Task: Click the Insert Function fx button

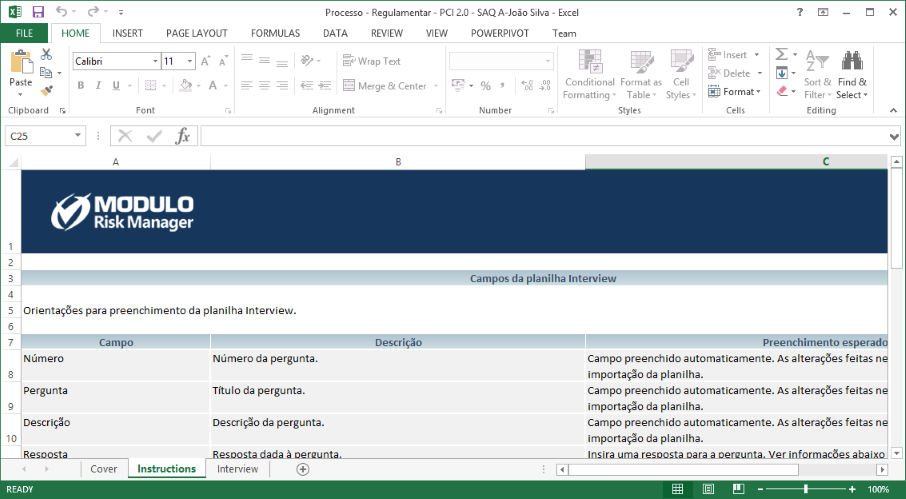Action: 183,136
